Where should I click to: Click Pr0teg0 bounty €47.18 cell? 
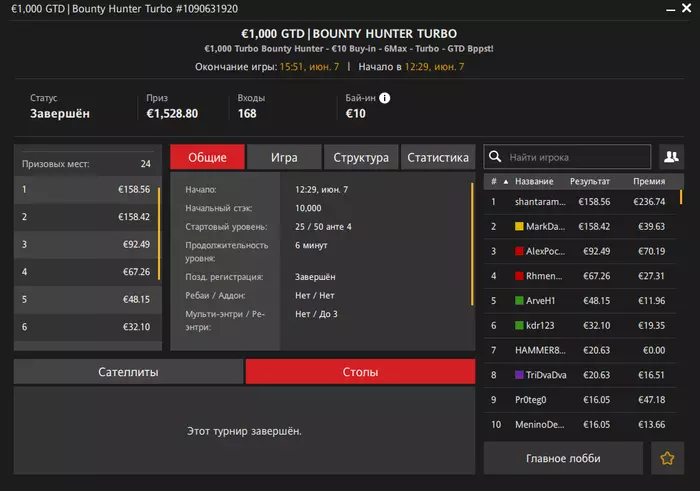651,399
